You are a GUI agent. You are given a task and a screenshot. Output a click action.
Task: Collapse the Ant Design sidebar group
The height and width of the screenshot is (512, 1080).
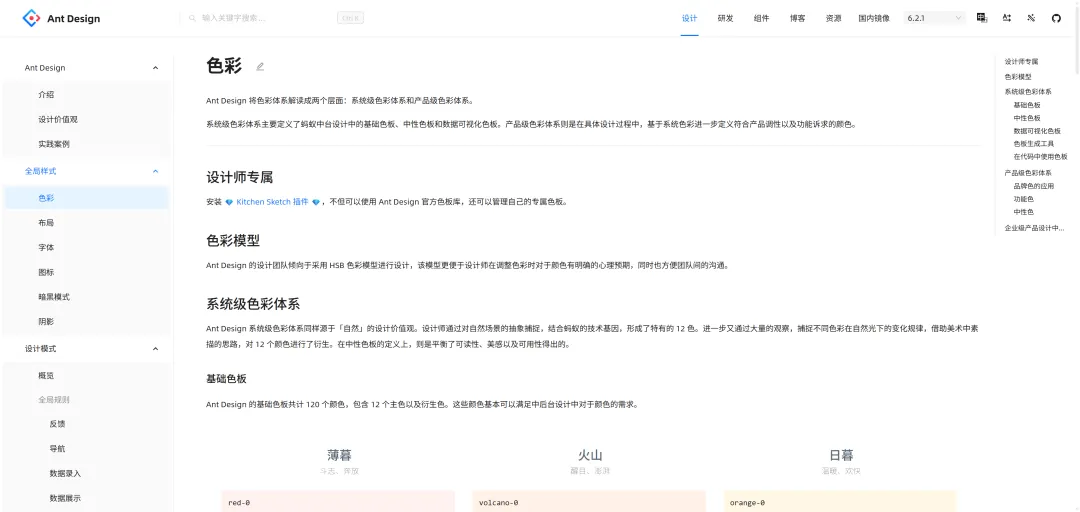[x=155, y=68]
